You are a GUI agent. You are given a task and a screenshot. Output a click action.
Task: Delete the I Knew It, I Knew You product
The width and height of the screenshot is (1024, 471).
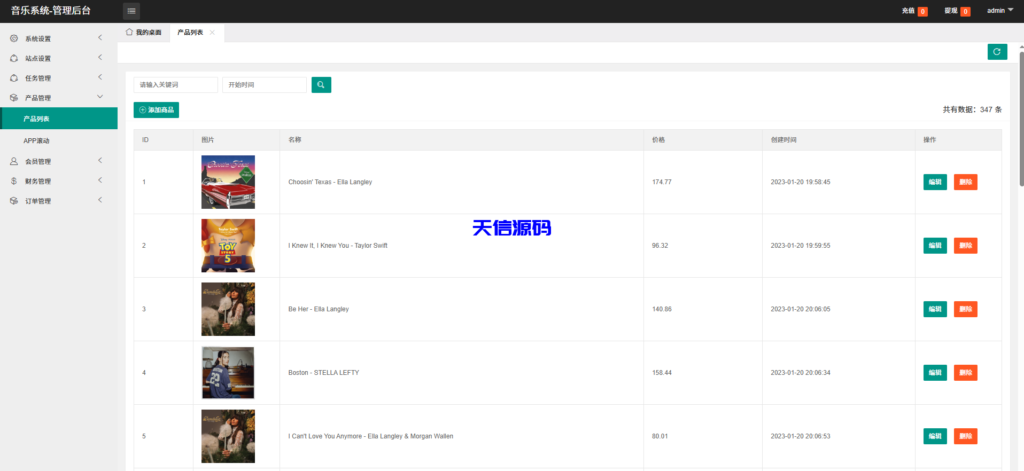tap(965, 246)
